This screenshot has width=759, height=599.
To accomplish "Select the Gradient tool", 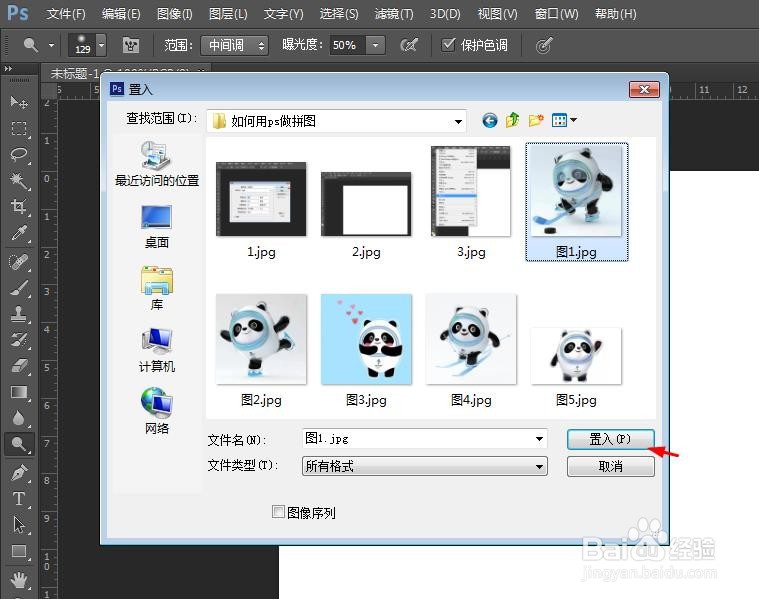I will [x=19, y=392].
